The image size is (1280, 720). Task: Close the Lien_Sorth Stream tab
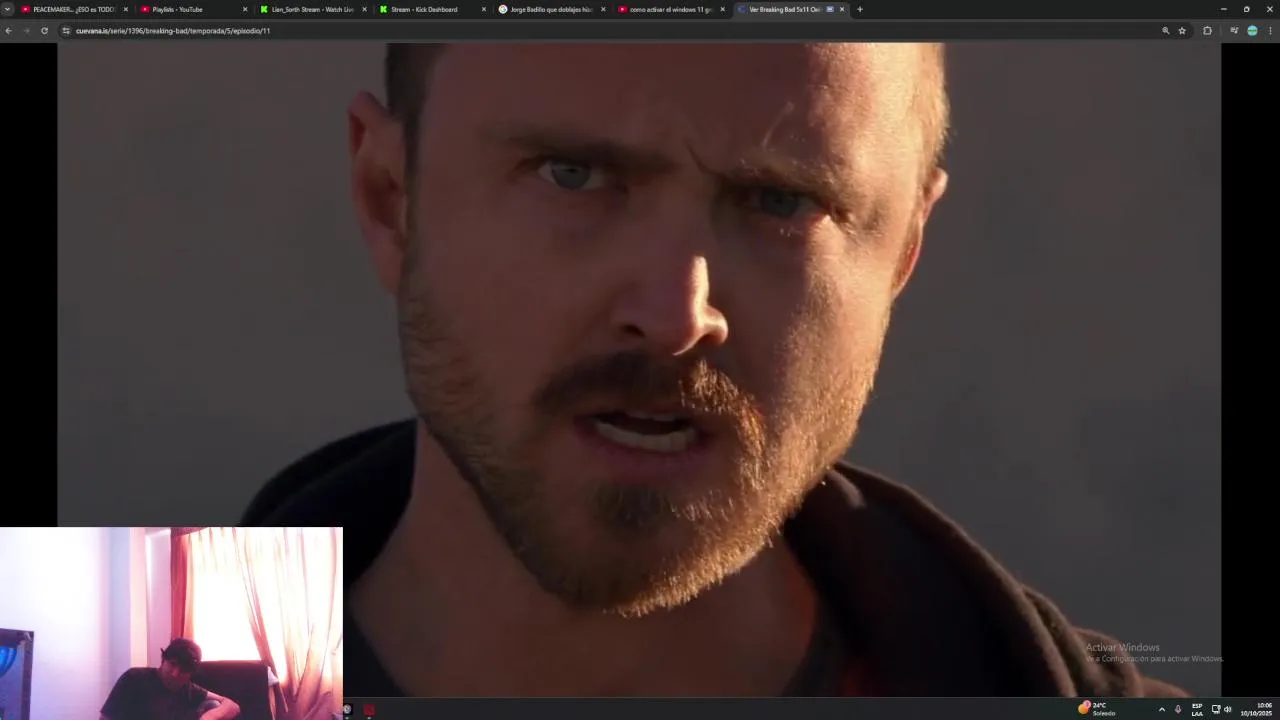click(364, 9)
